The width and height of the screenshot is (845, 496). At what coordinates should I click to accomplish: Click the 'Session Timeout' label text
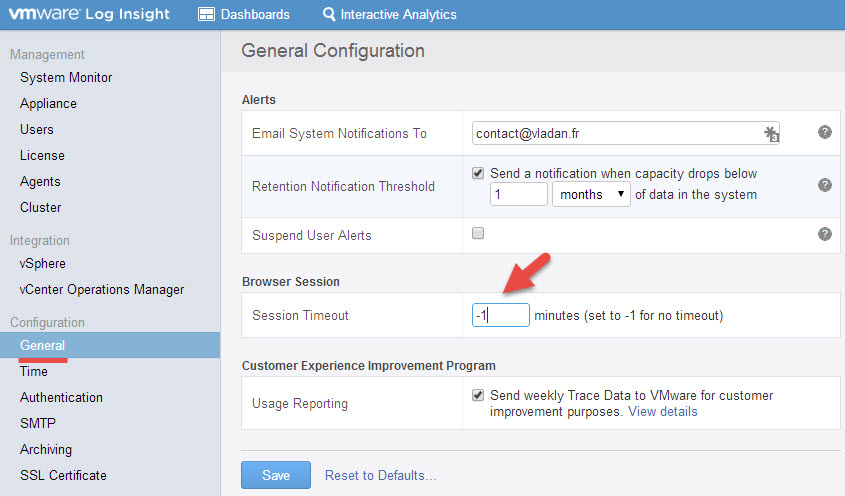300,315
